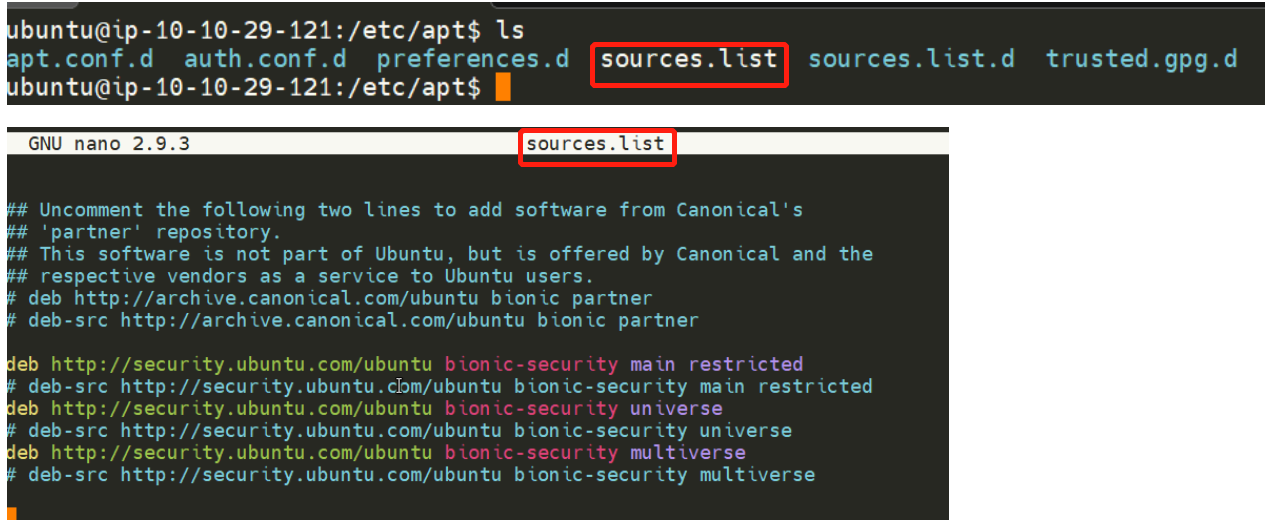
Task: Click the security.ubuntu.com URL on the first uncommented deb line
Action: click(242, 364)
